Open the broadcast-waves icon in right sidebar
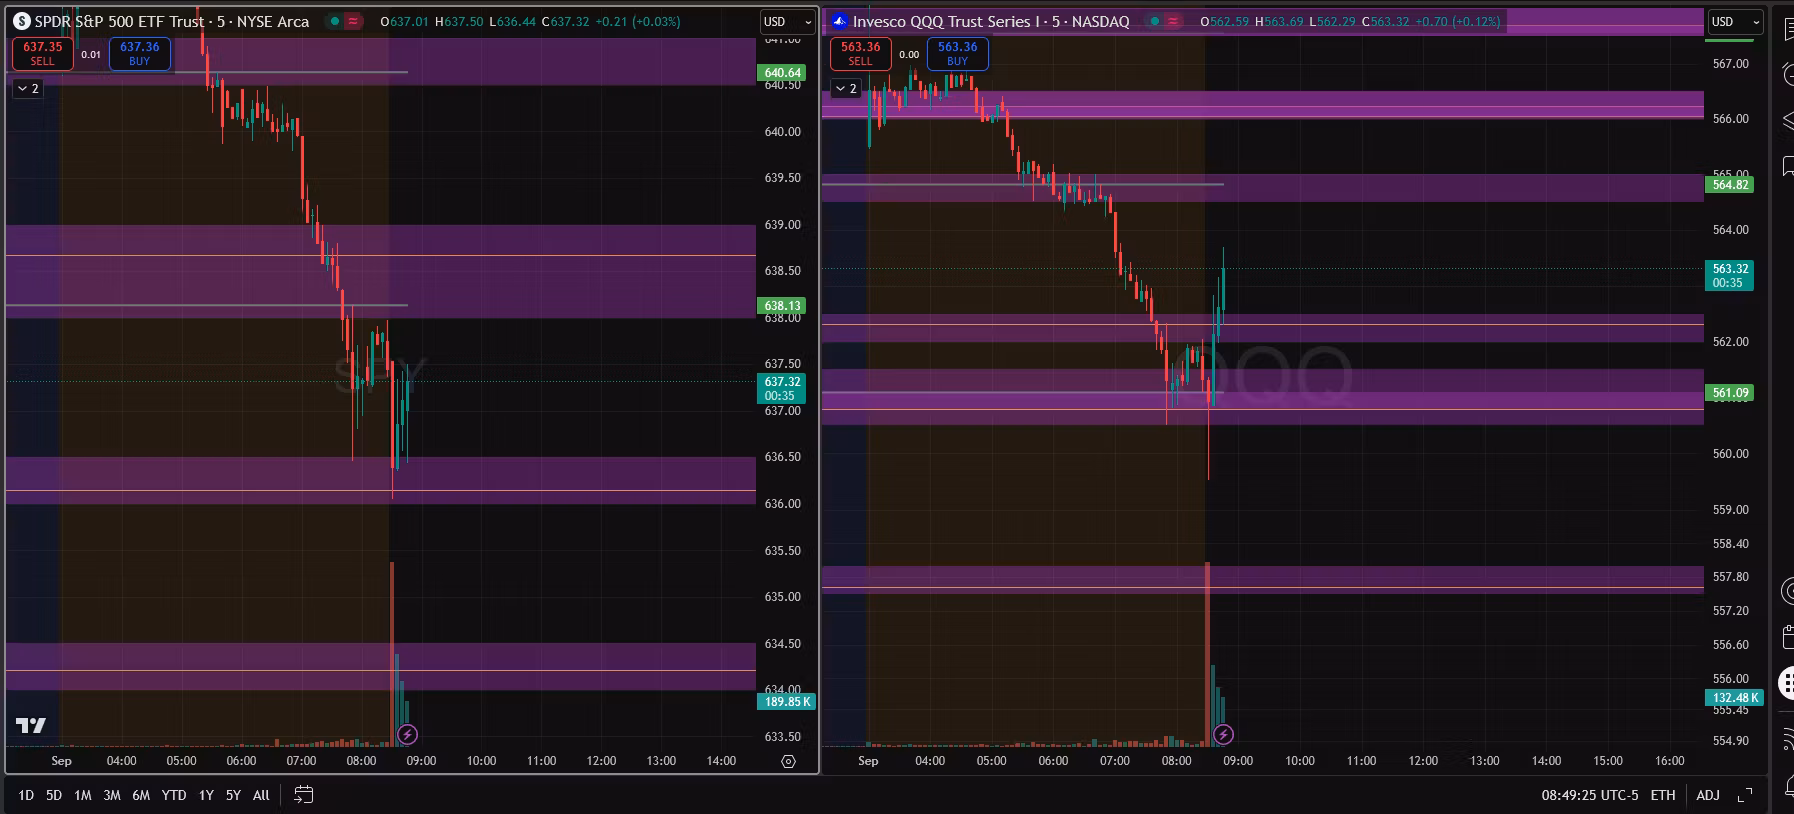1794x814 pixels. tap(1788, 739)
